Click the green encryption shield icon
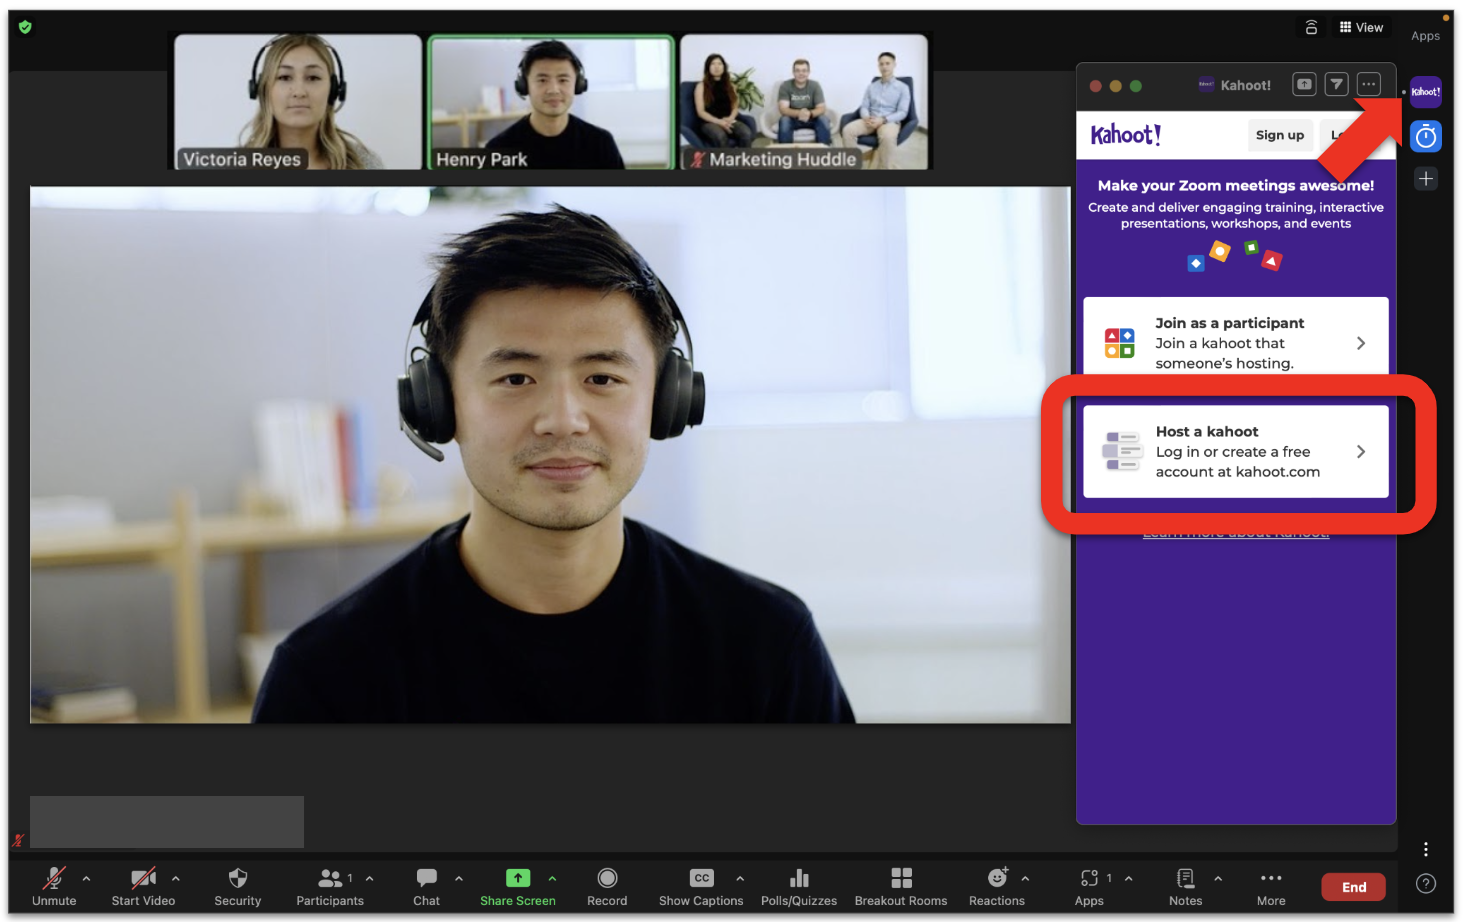Screen dimensions: 1466x922 (25, 27)
